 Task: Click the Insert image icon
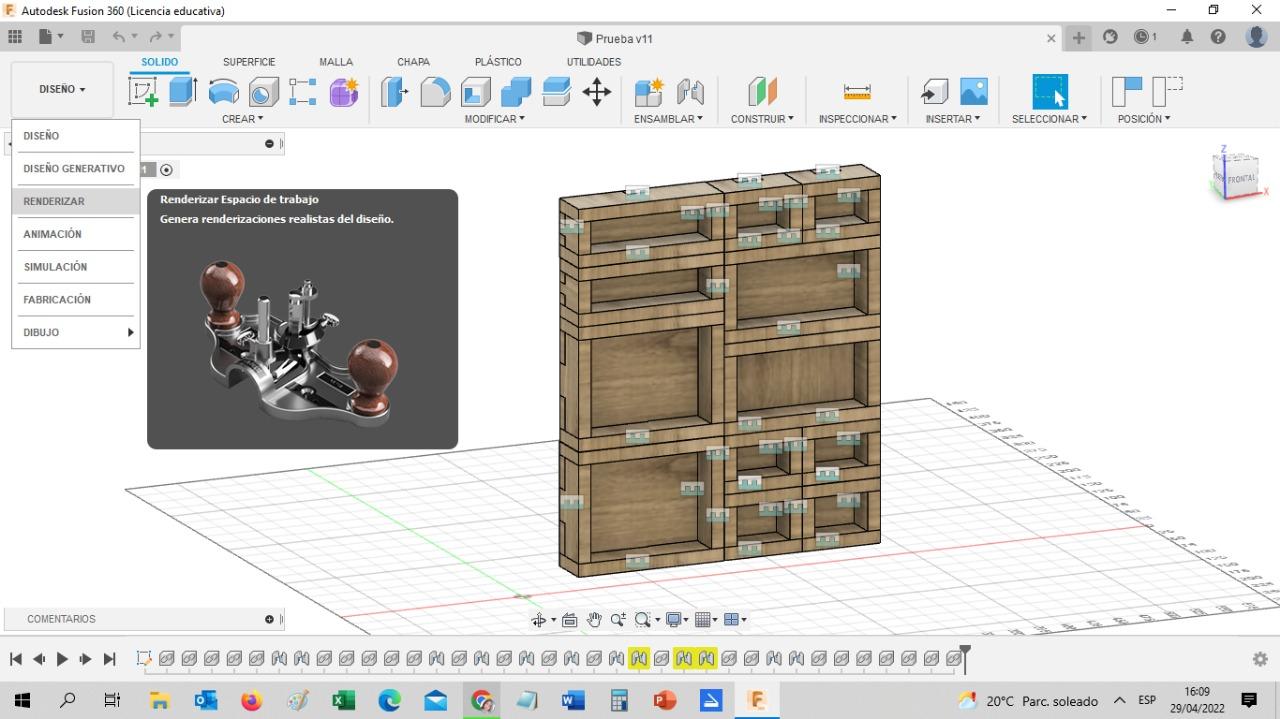click(973, 92)
